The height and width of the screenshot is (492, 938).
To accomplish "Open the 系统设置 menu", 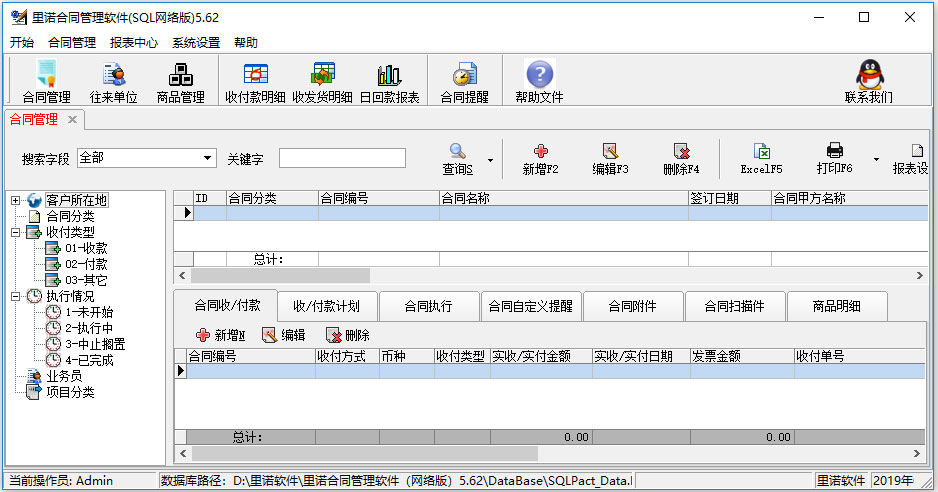I will tap(196, 42).
